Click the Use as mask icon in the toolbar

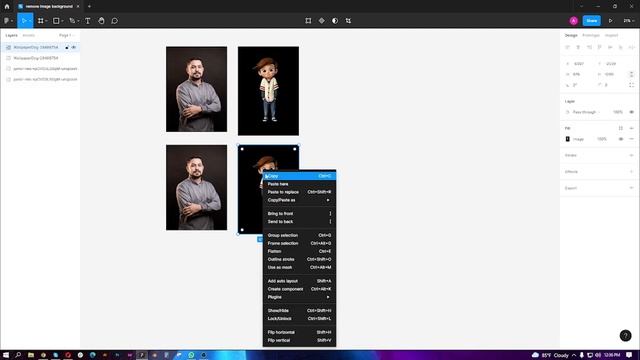point(335,20)
